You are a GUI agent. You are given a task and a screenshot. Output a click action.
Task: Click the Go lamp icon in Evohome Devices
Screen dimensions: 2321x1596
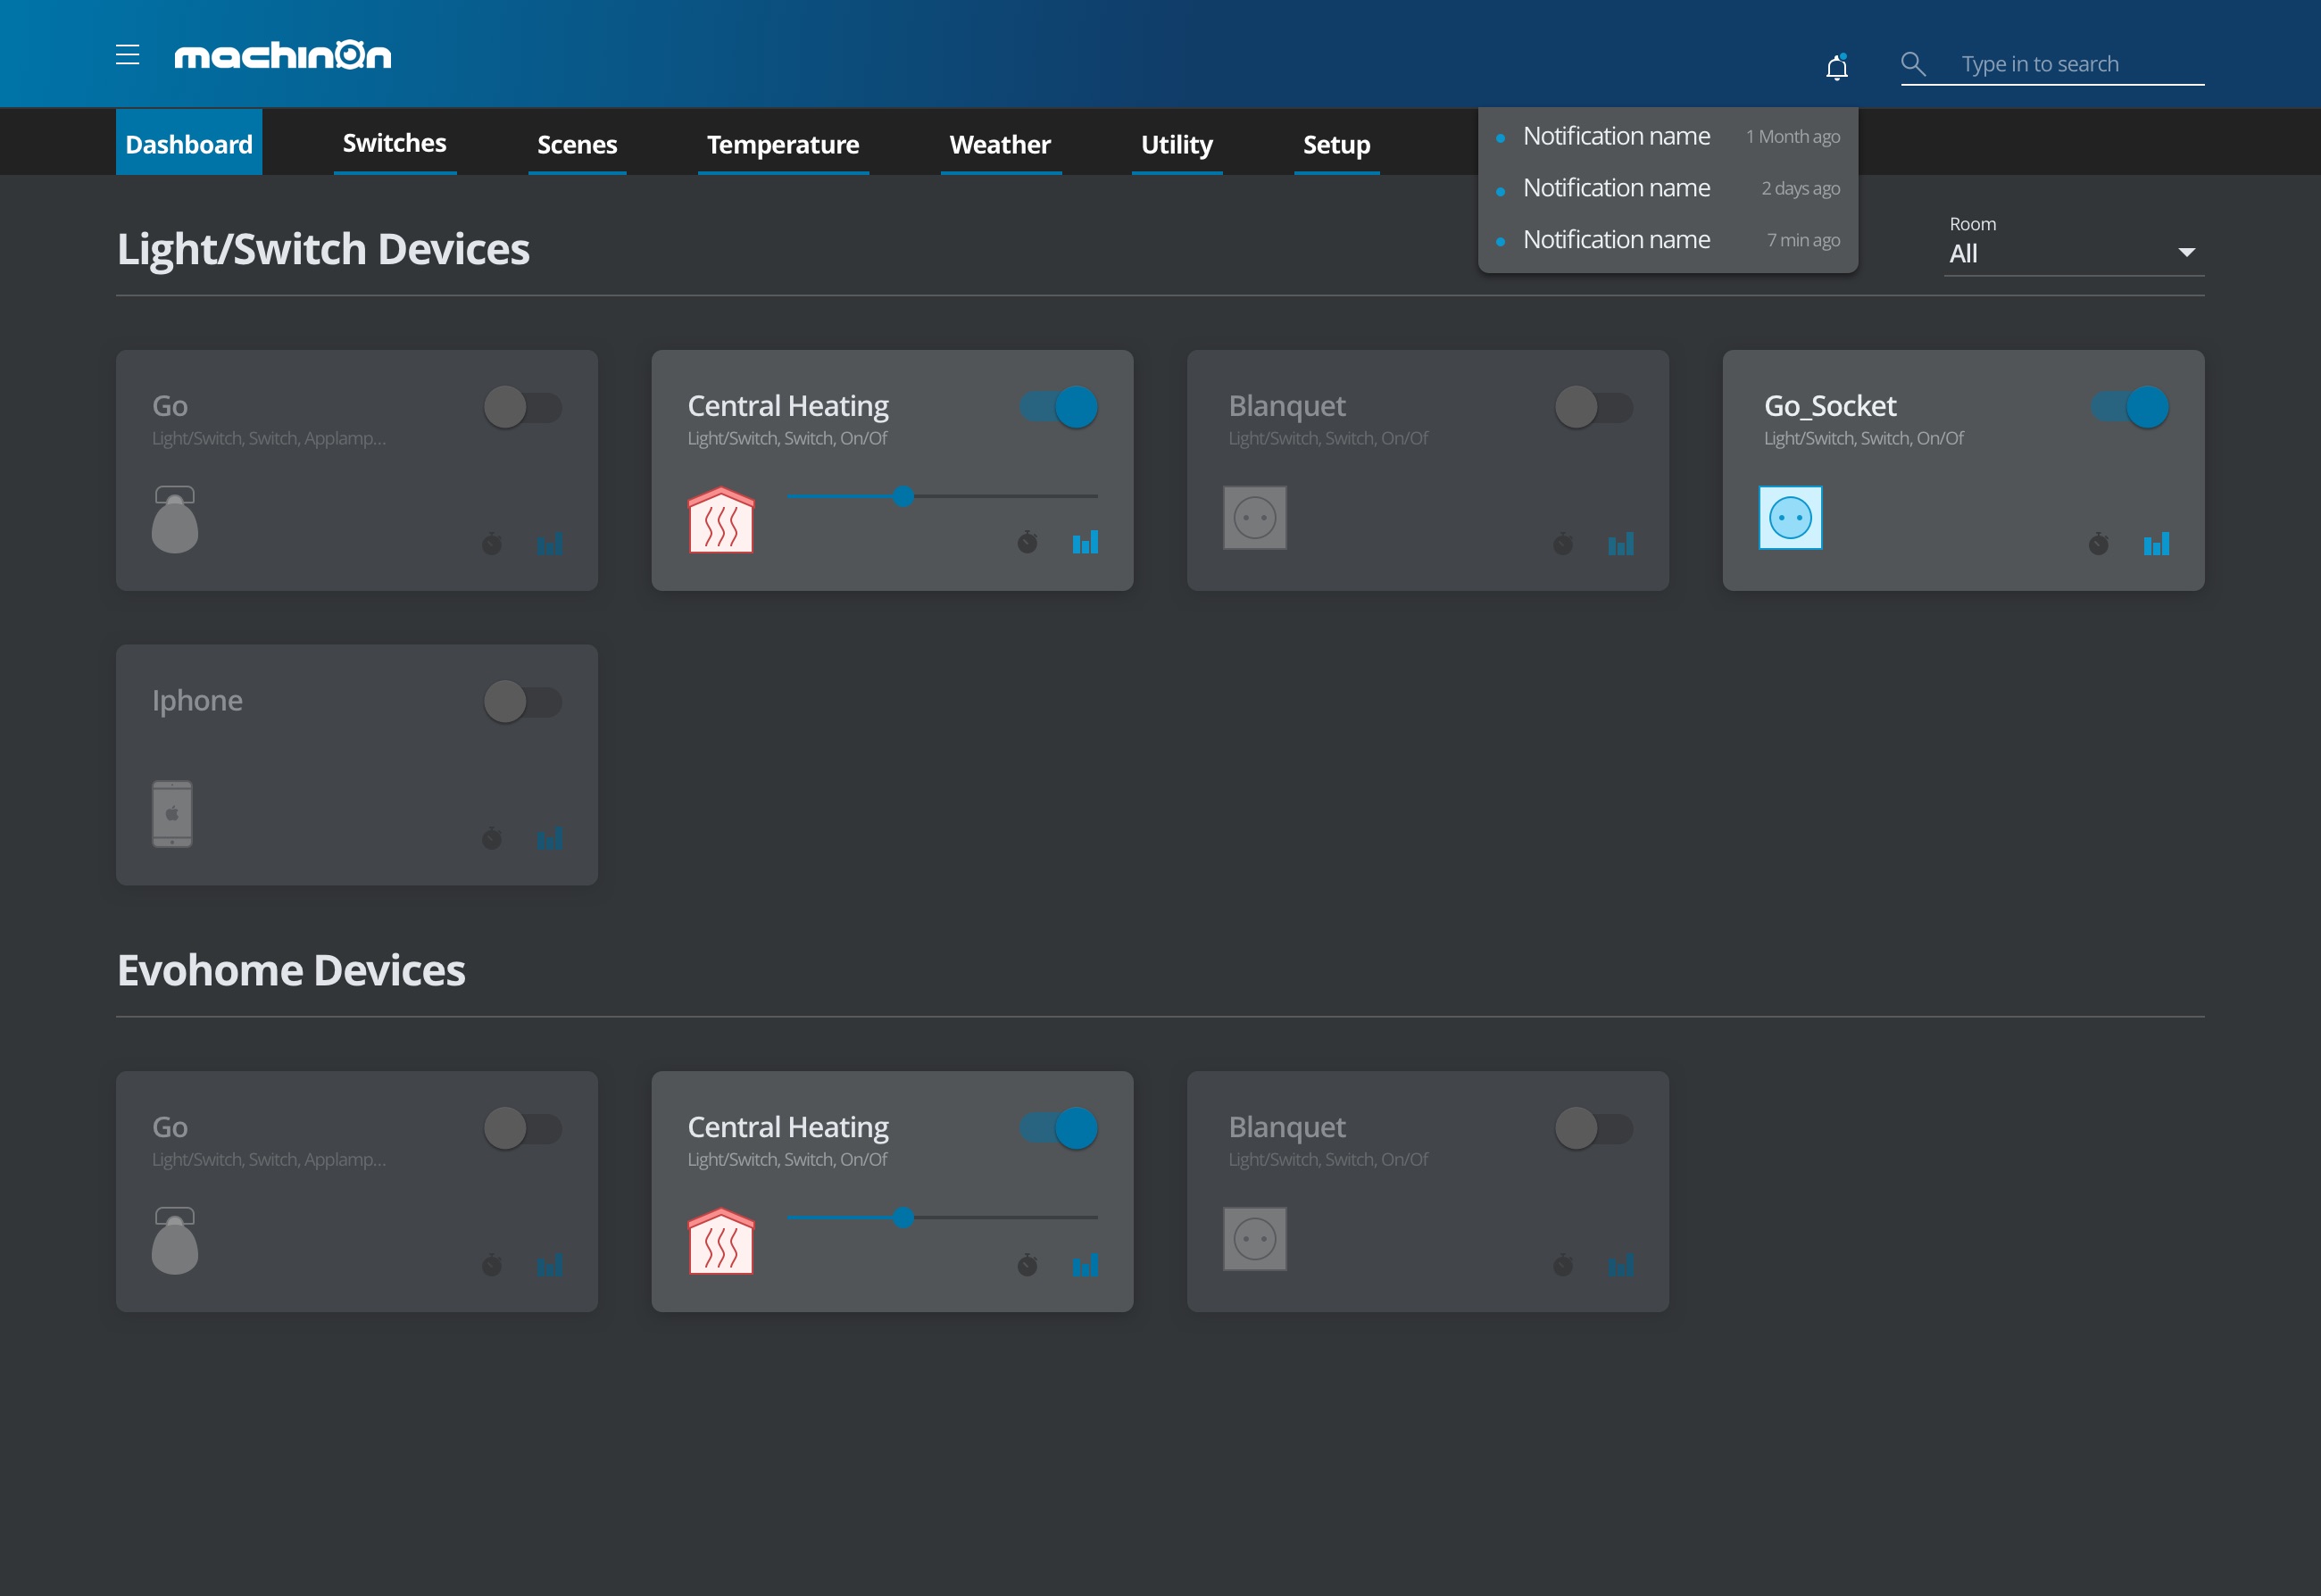(x=175, y=1240)
